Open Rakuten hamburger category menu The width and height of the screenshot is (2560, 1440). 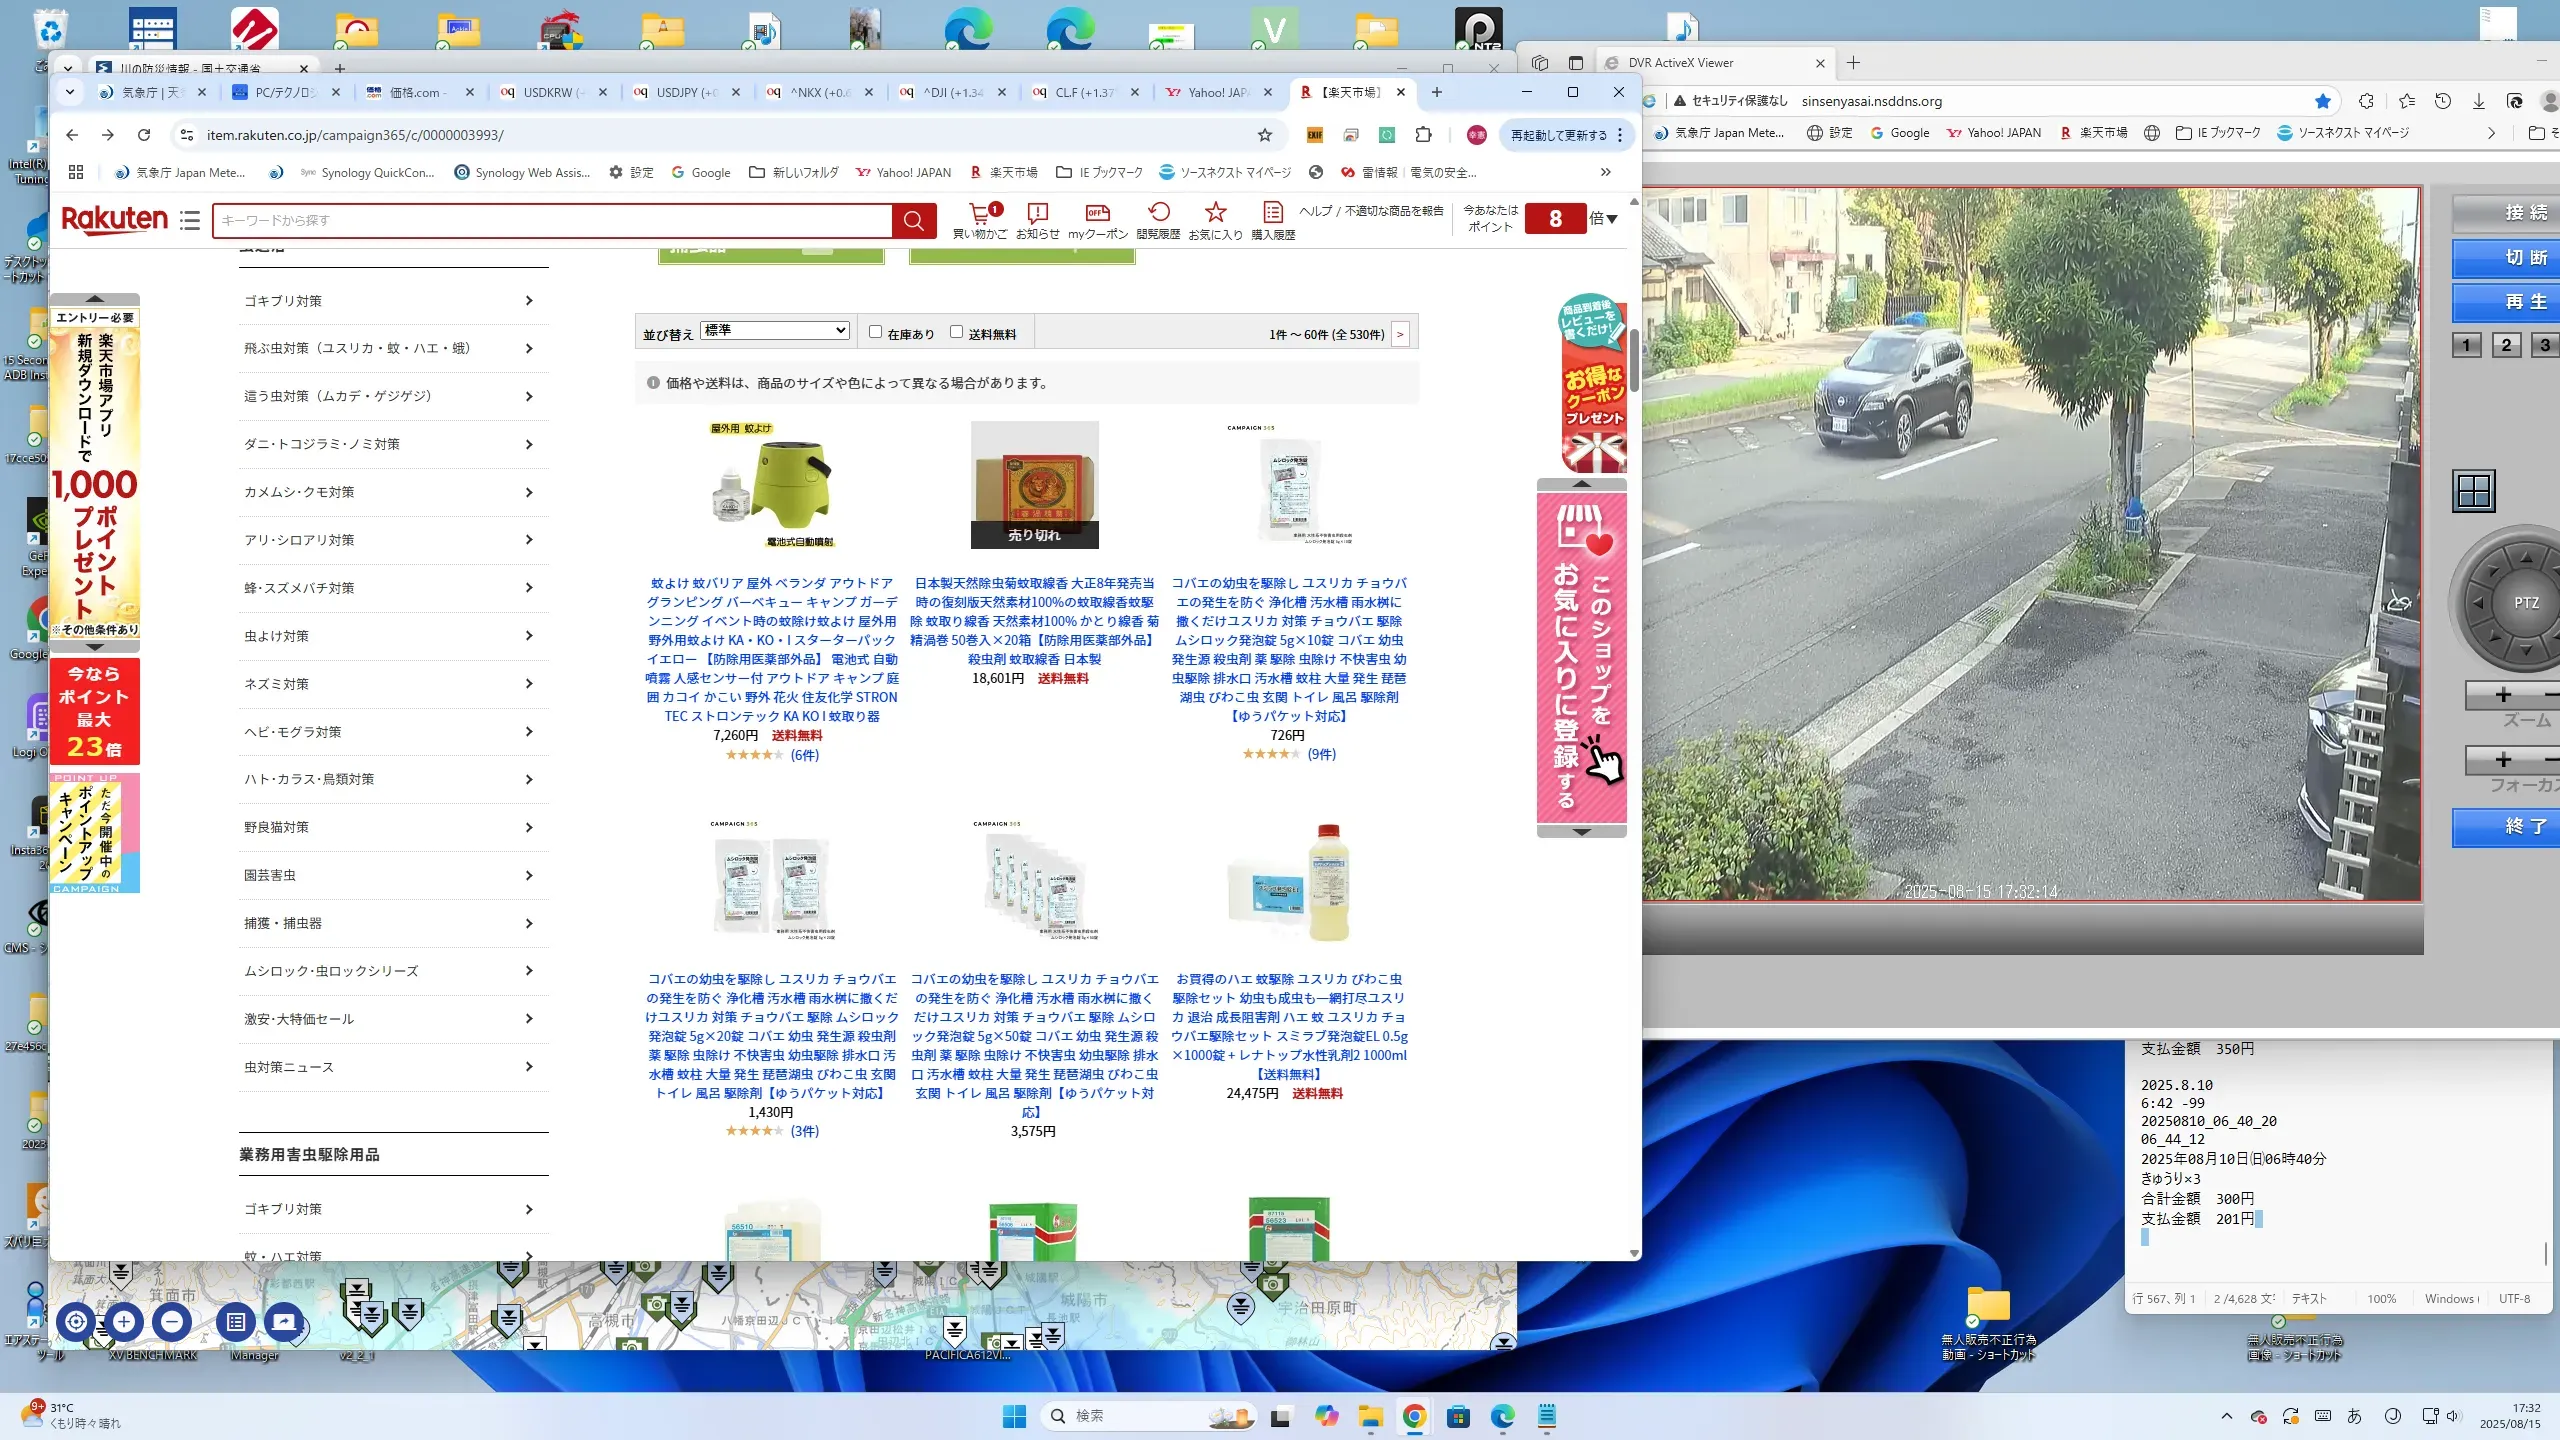tap(190, 220)
